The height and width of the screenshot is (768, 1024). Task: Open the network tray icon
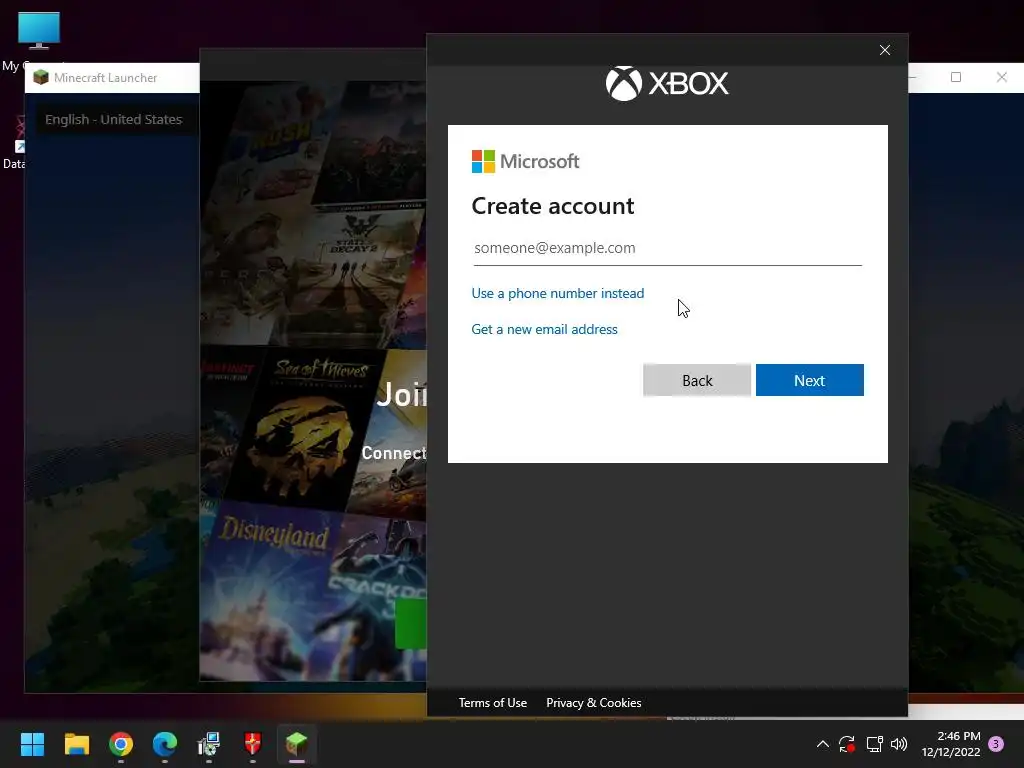click(x=874, y=744)
